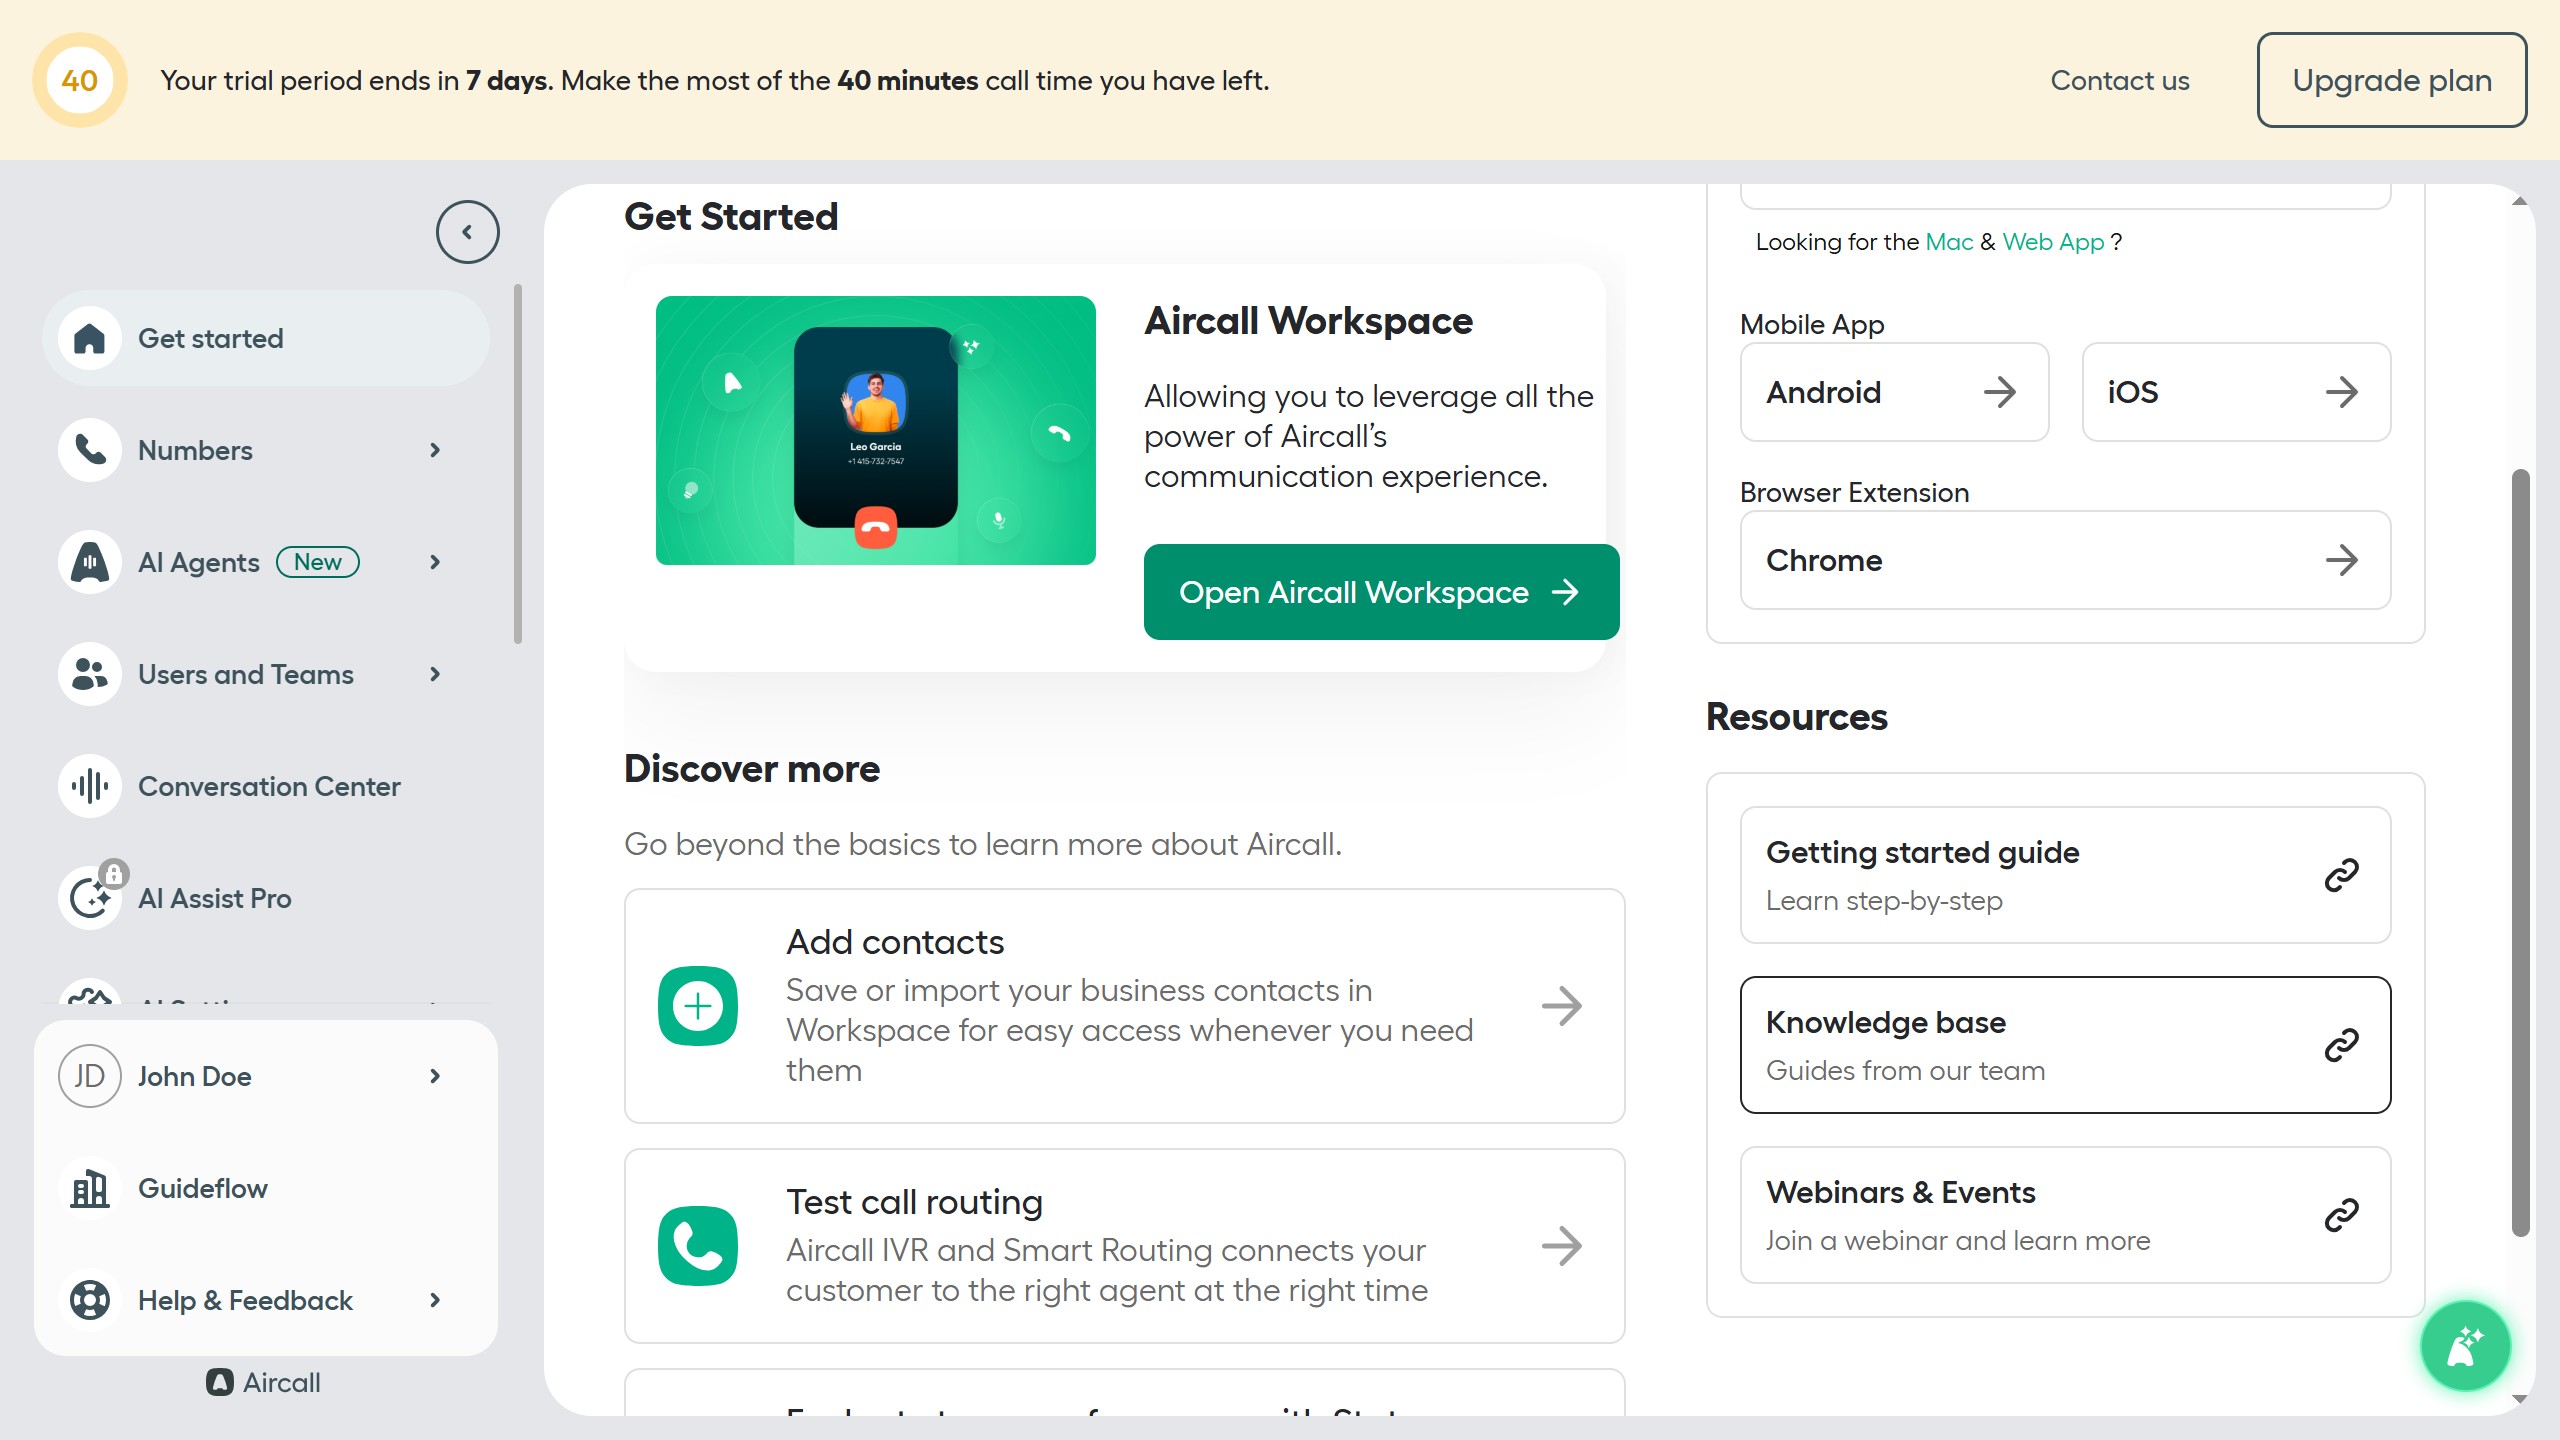Click the AI Agents icon in sidebar
2560x1440 pixels.
(x=90, y=562)
